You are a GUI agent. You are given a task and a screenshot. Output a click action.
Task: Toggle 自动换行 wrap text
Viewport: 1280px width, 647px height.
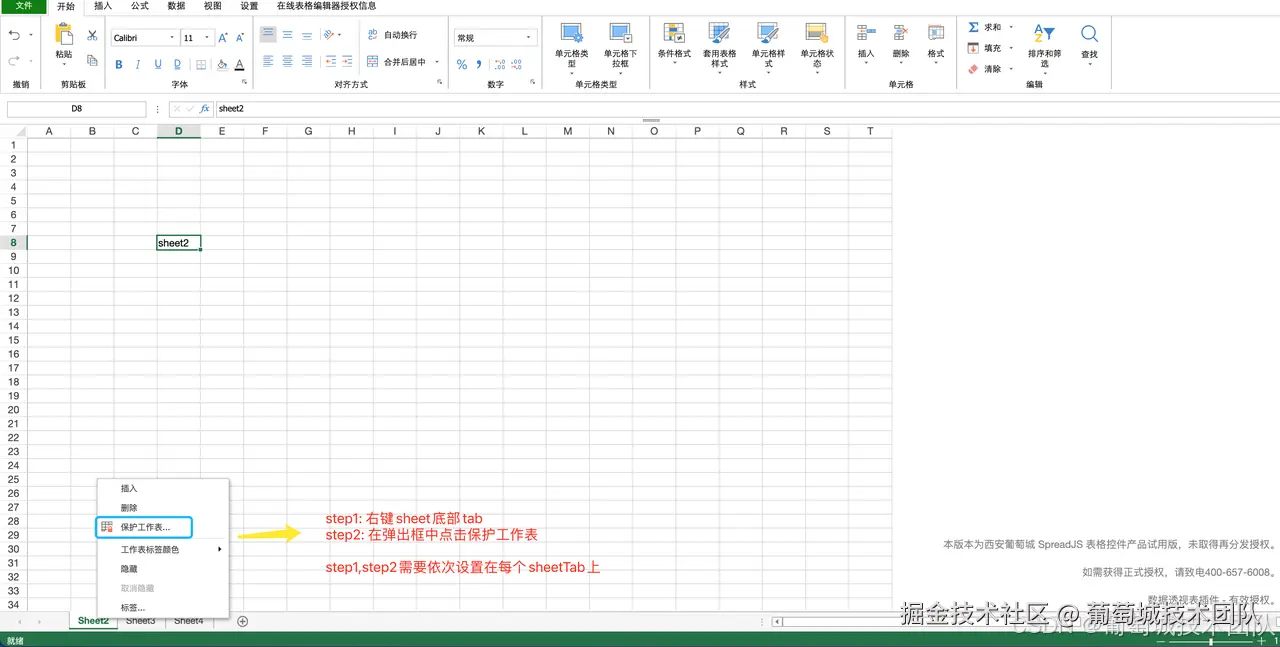(394, 33)
